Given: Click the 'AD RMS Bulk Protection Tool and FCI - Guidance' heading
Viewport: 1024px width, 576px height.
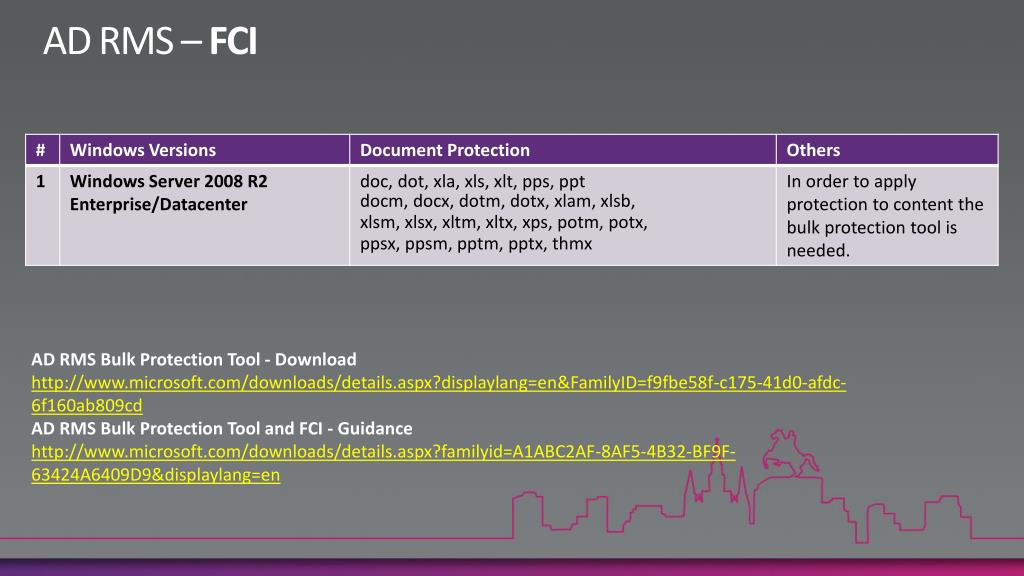Looking at the screenshot, I should [222, 428].
